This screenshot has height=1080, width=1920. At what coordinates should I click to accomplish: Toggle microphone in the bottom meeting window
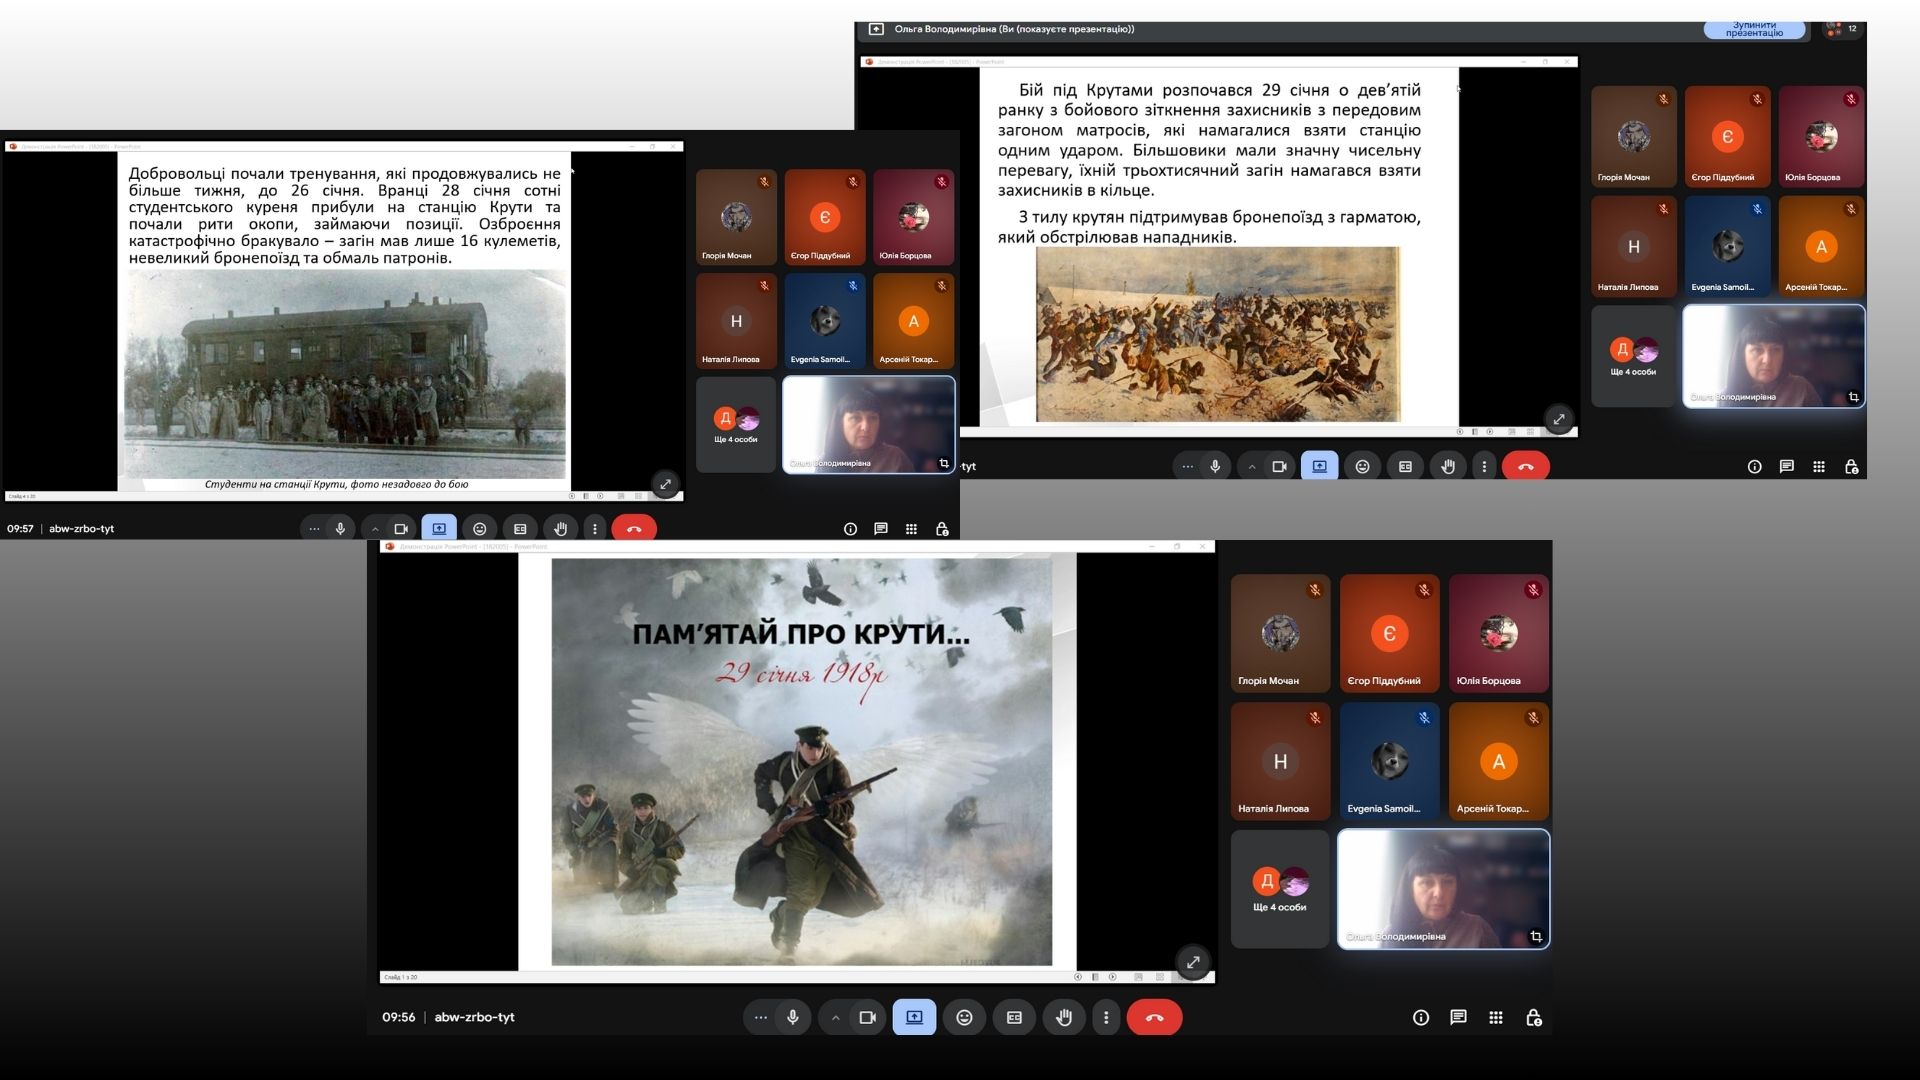click(793, 1017)
